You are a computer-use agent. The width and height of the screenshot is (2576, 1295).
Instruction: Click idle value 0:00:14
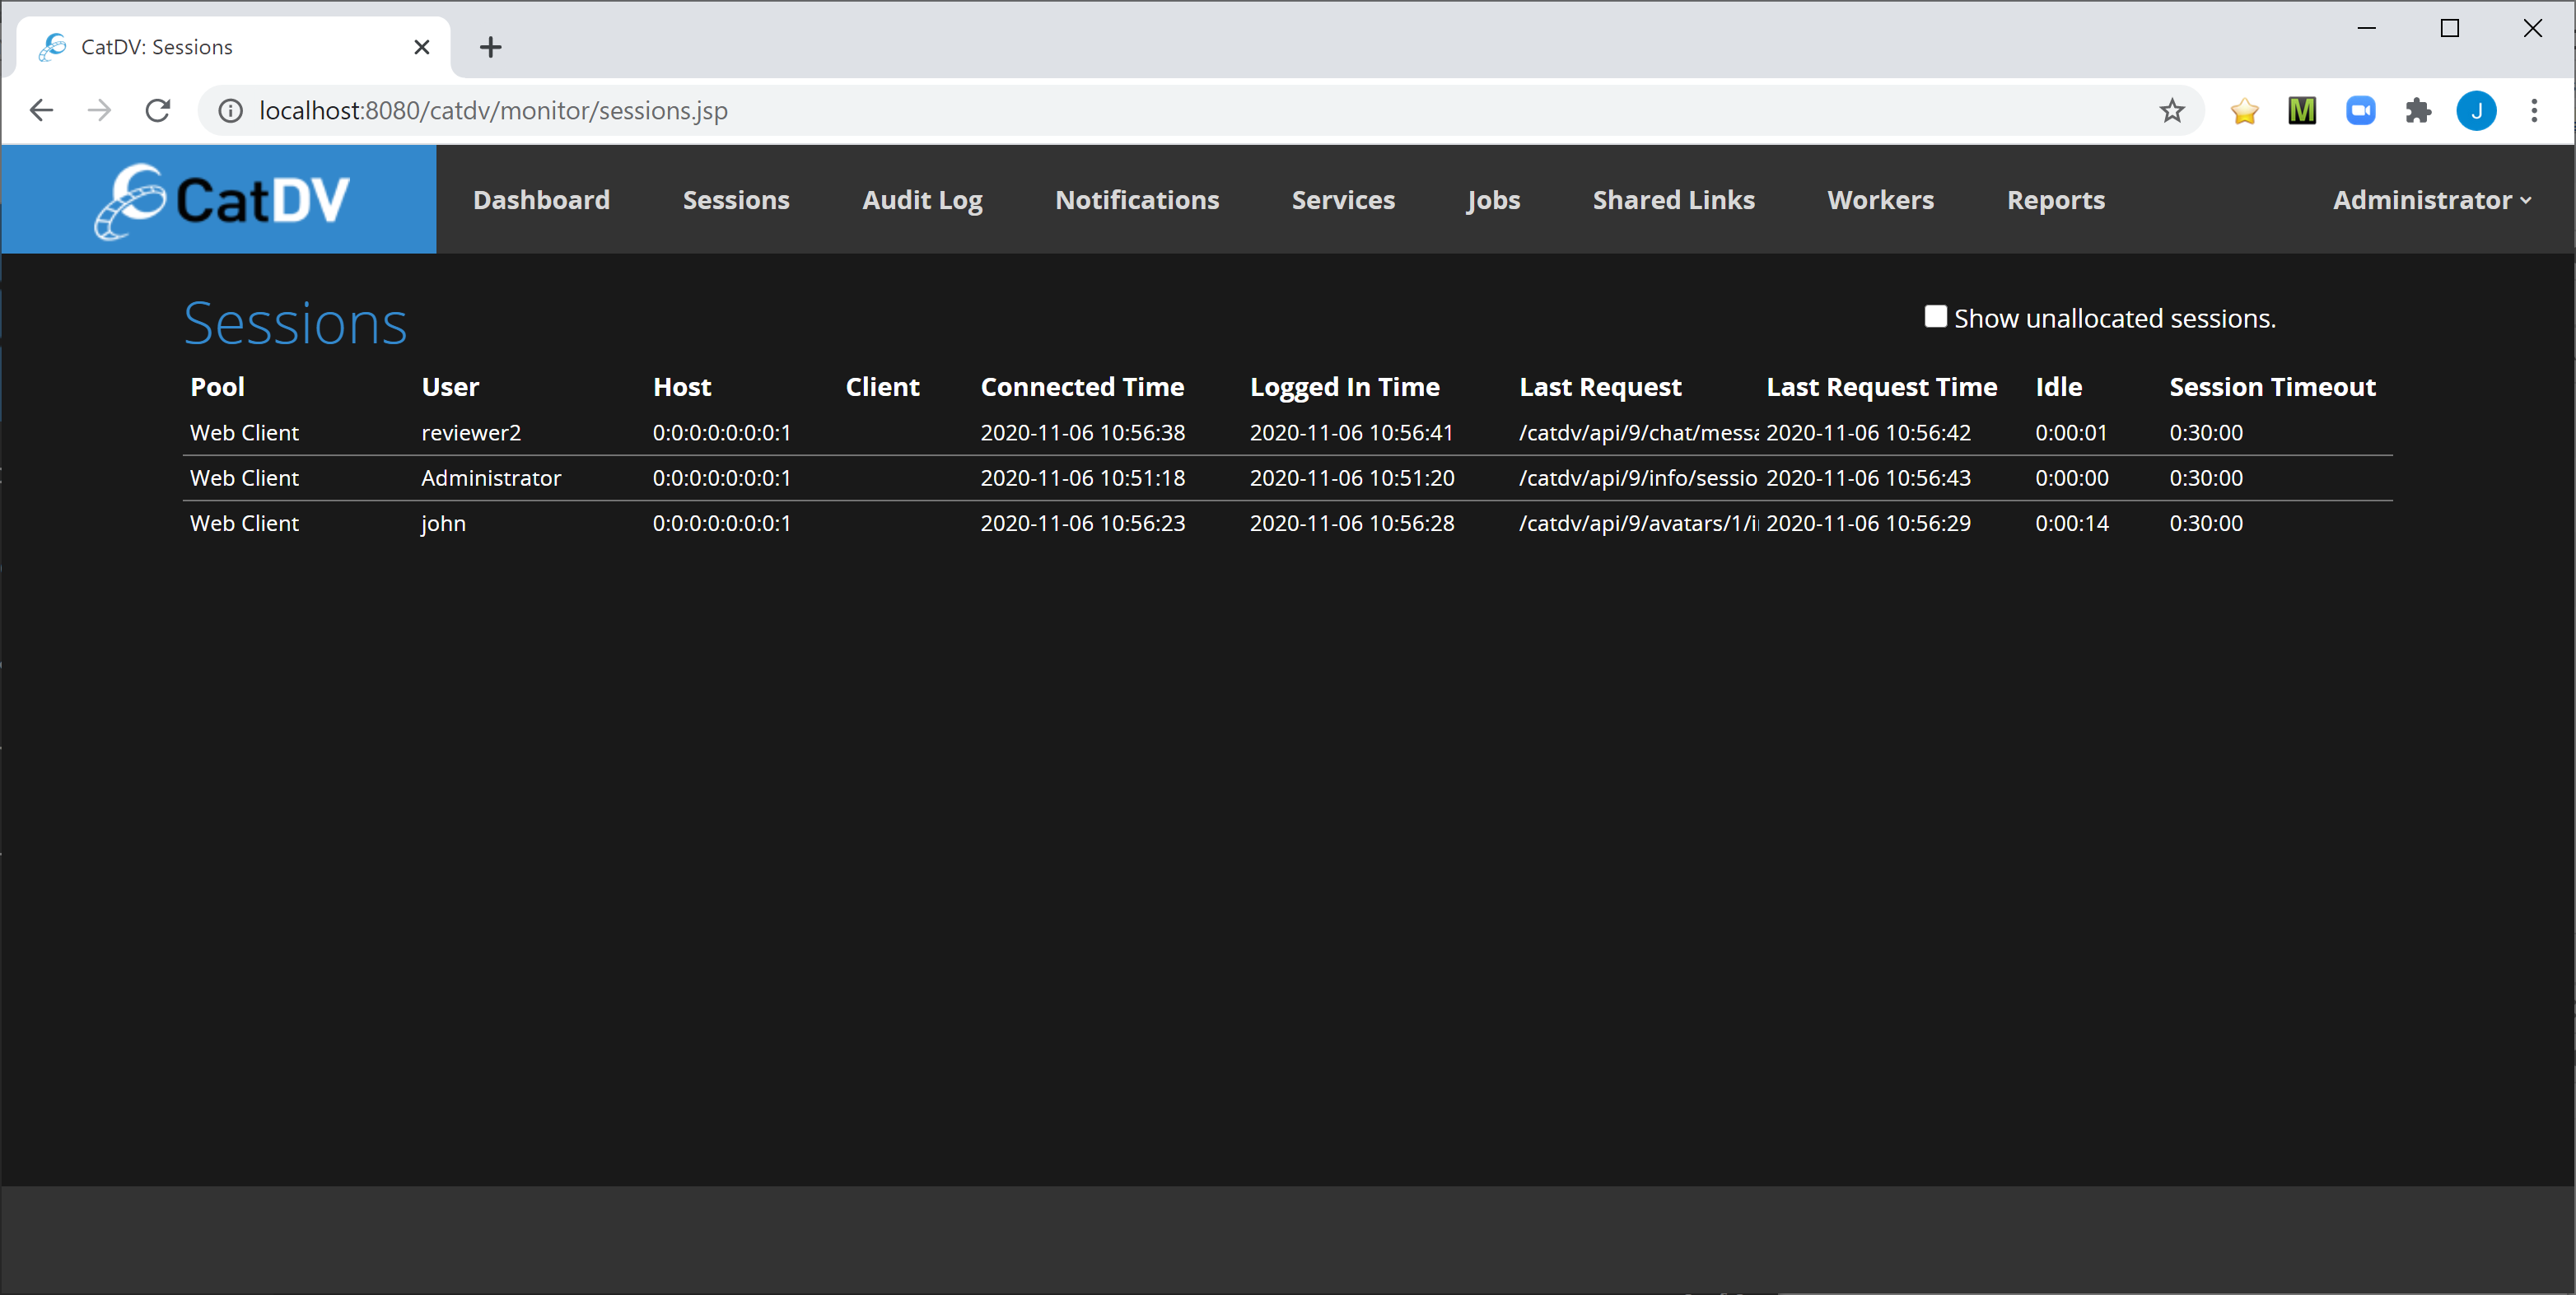(2071, 524)
